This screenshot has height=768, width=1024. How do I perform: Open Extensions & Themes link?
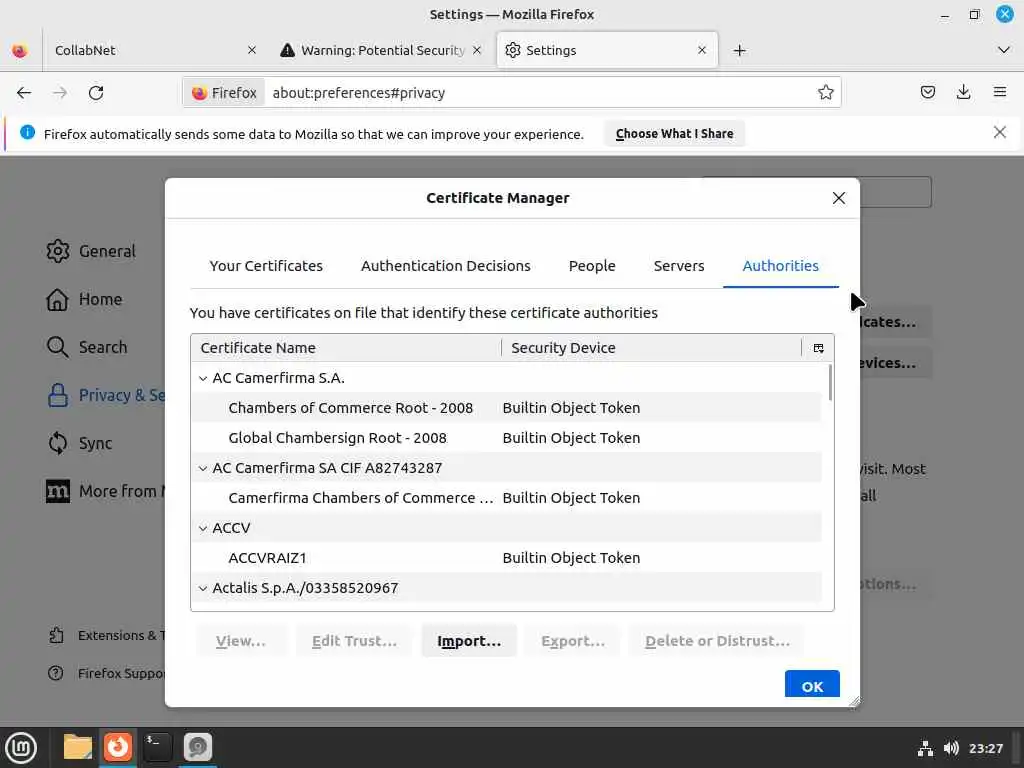coord(106,635)
